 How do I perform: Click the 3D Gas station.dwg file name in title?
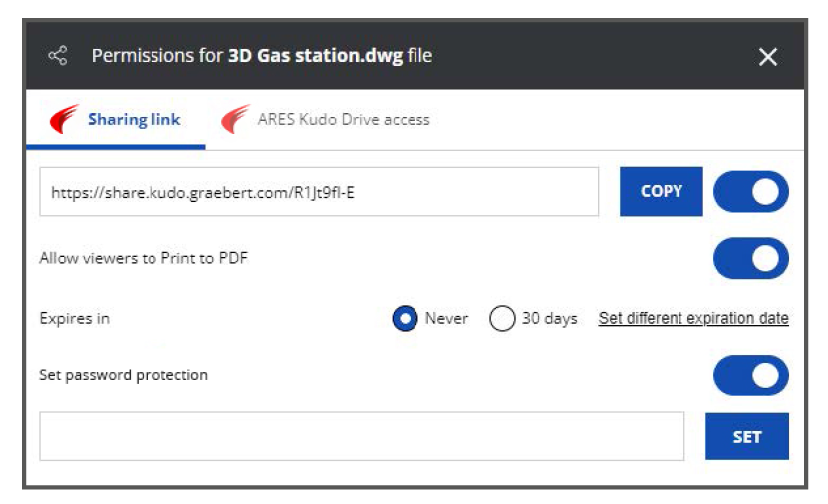click(315, 55)
